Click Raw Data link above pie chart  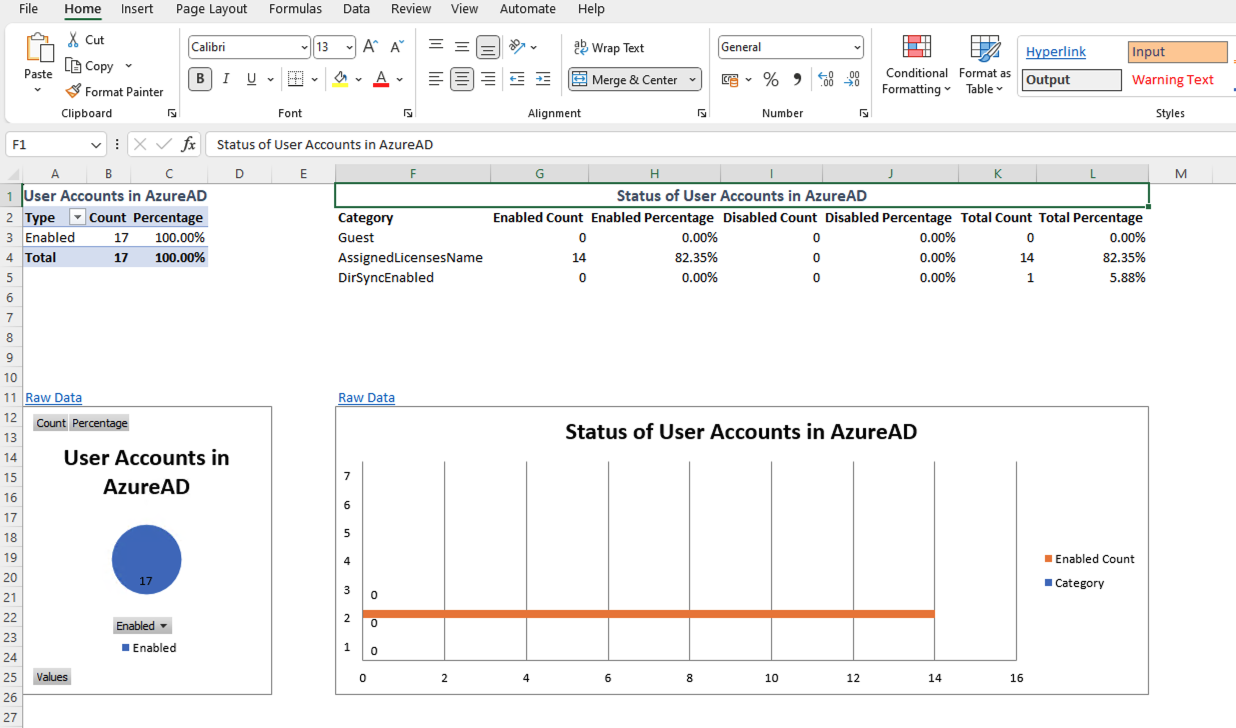coord(53,398)
